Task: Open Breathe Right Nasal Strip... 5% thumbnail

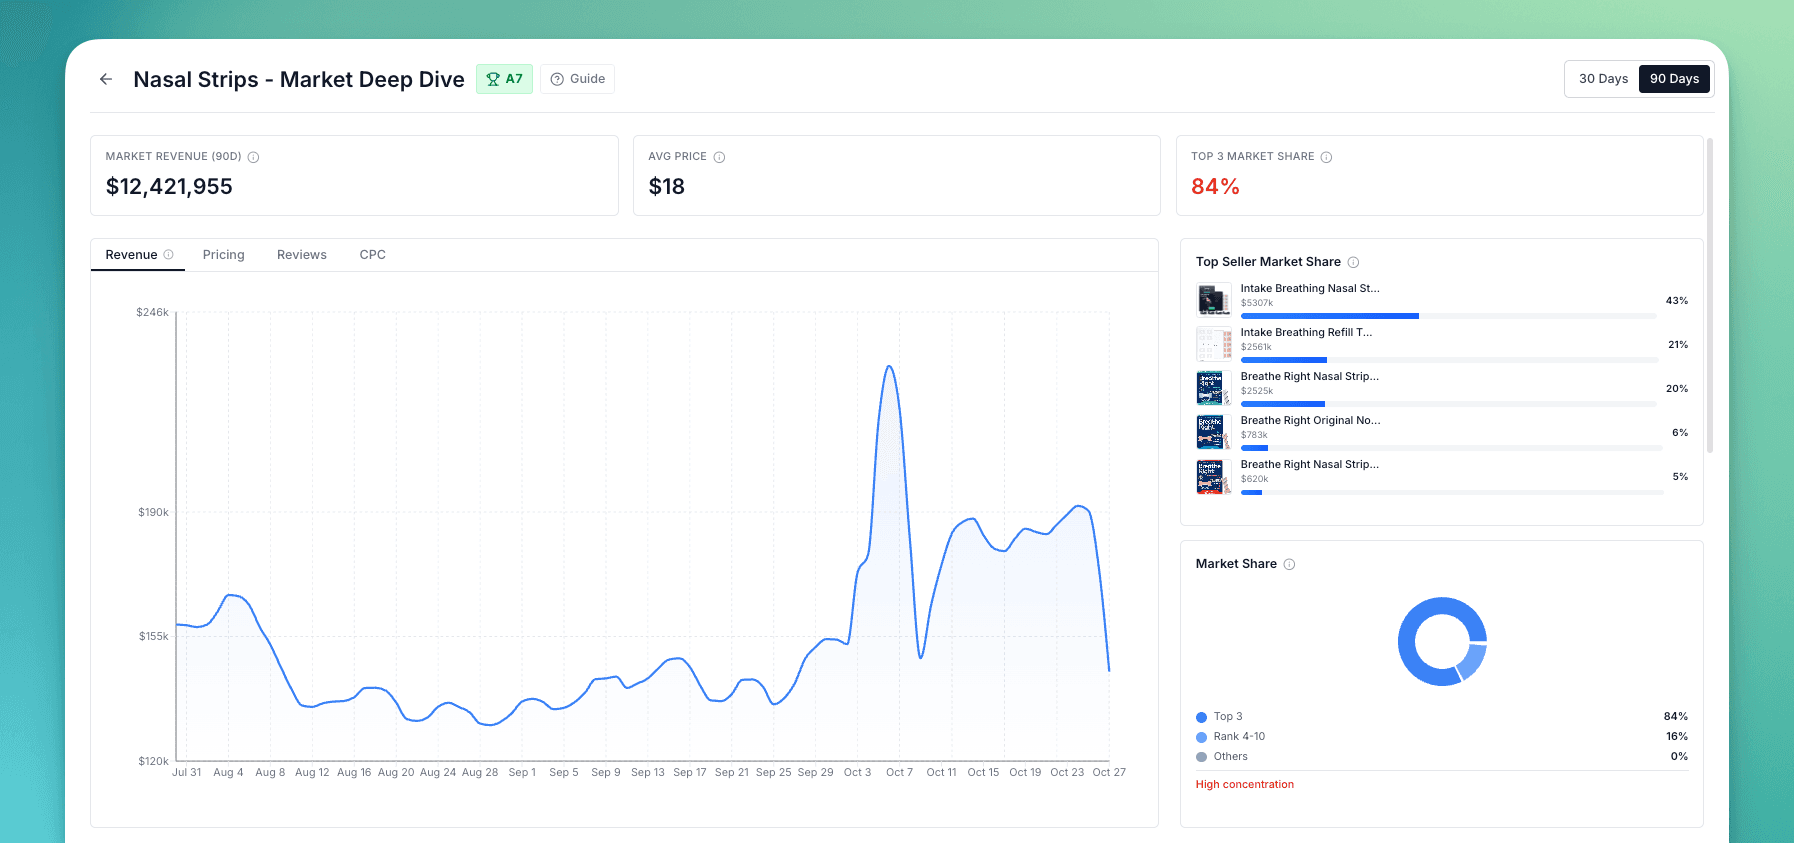Action: [x=1214, y=476]
